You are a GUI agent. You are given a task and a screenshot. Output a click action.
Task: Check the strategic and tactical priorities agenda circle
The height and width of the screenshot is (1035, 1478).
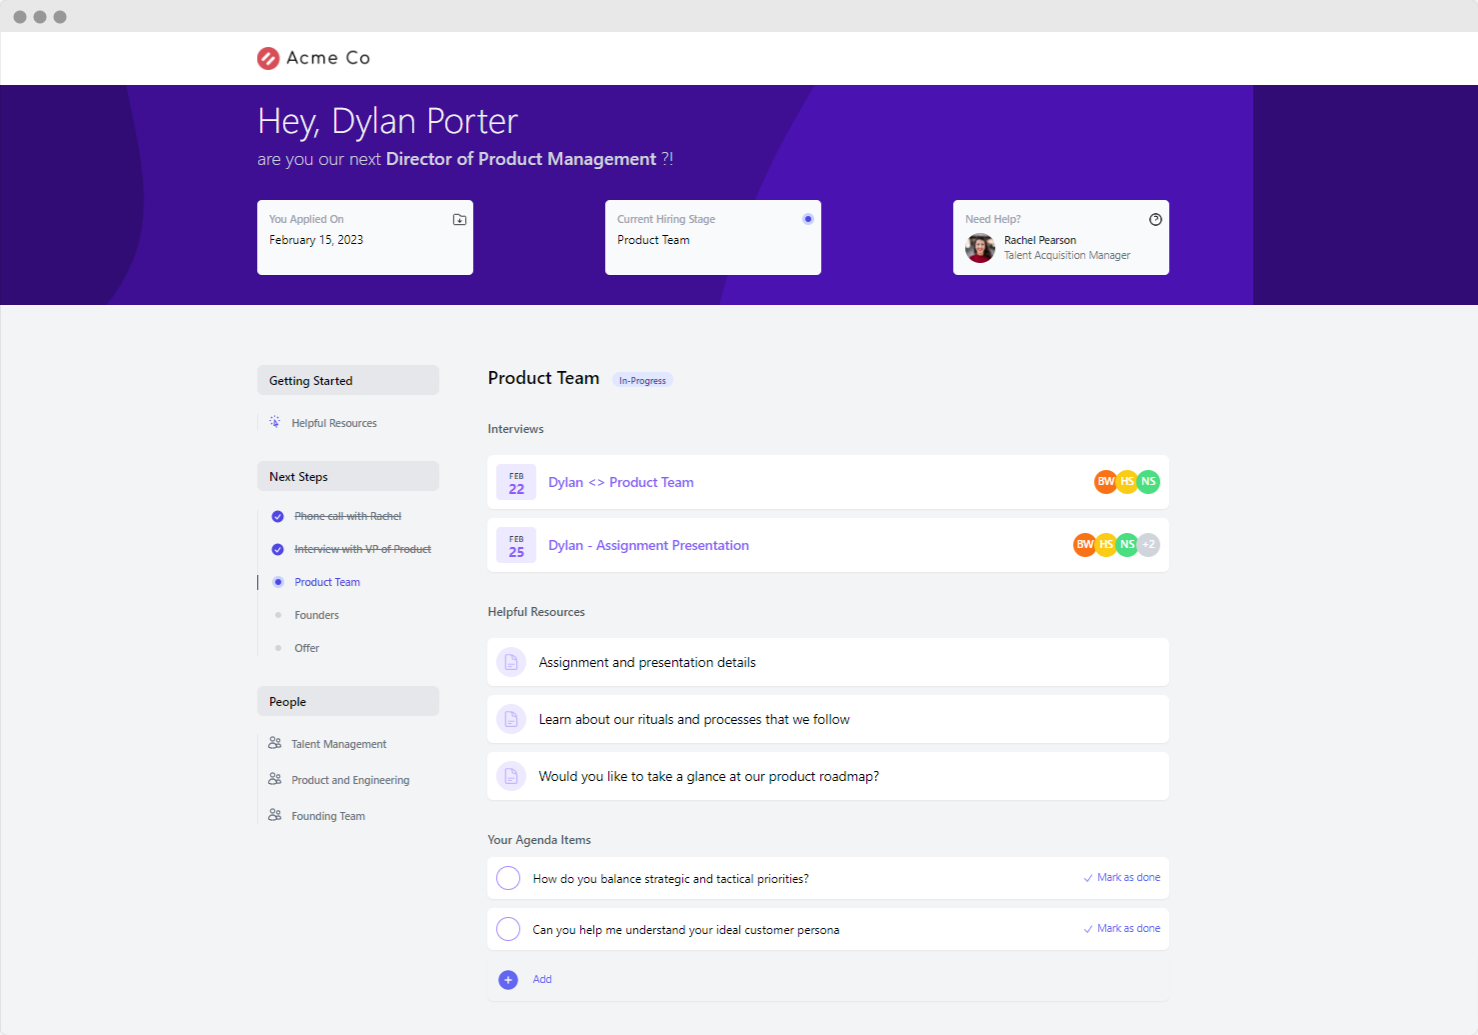click(508, 878)
